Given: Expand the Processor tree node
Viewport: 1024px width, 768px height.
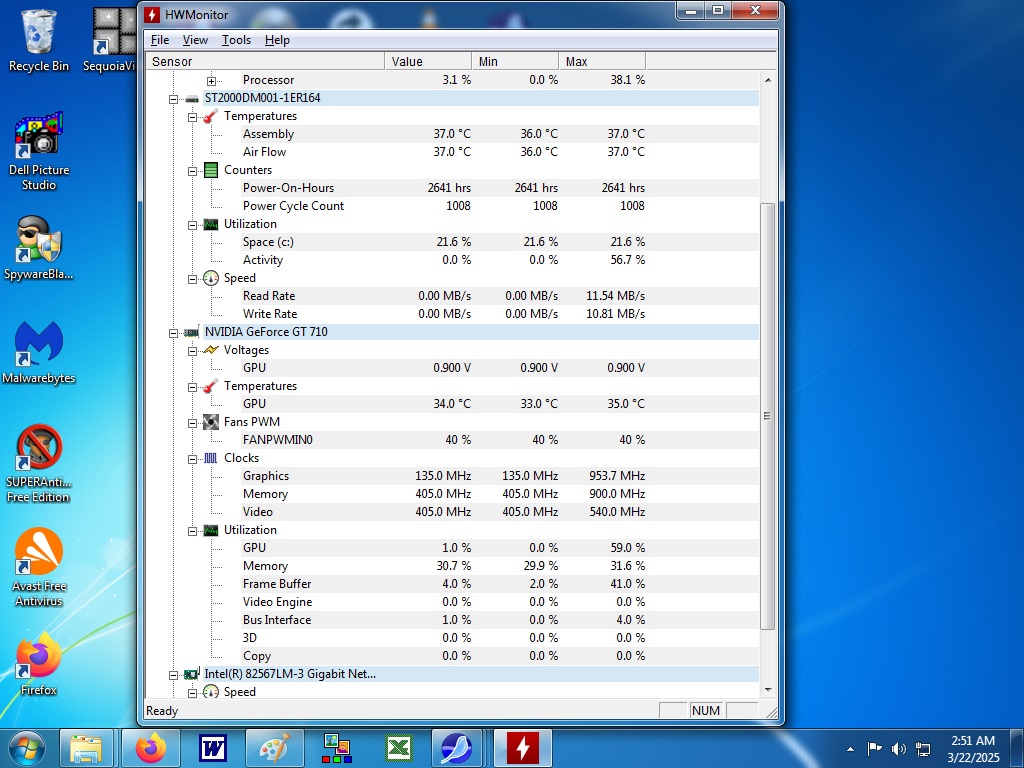Looking at the screenshot, I should [x=212, y=82].
